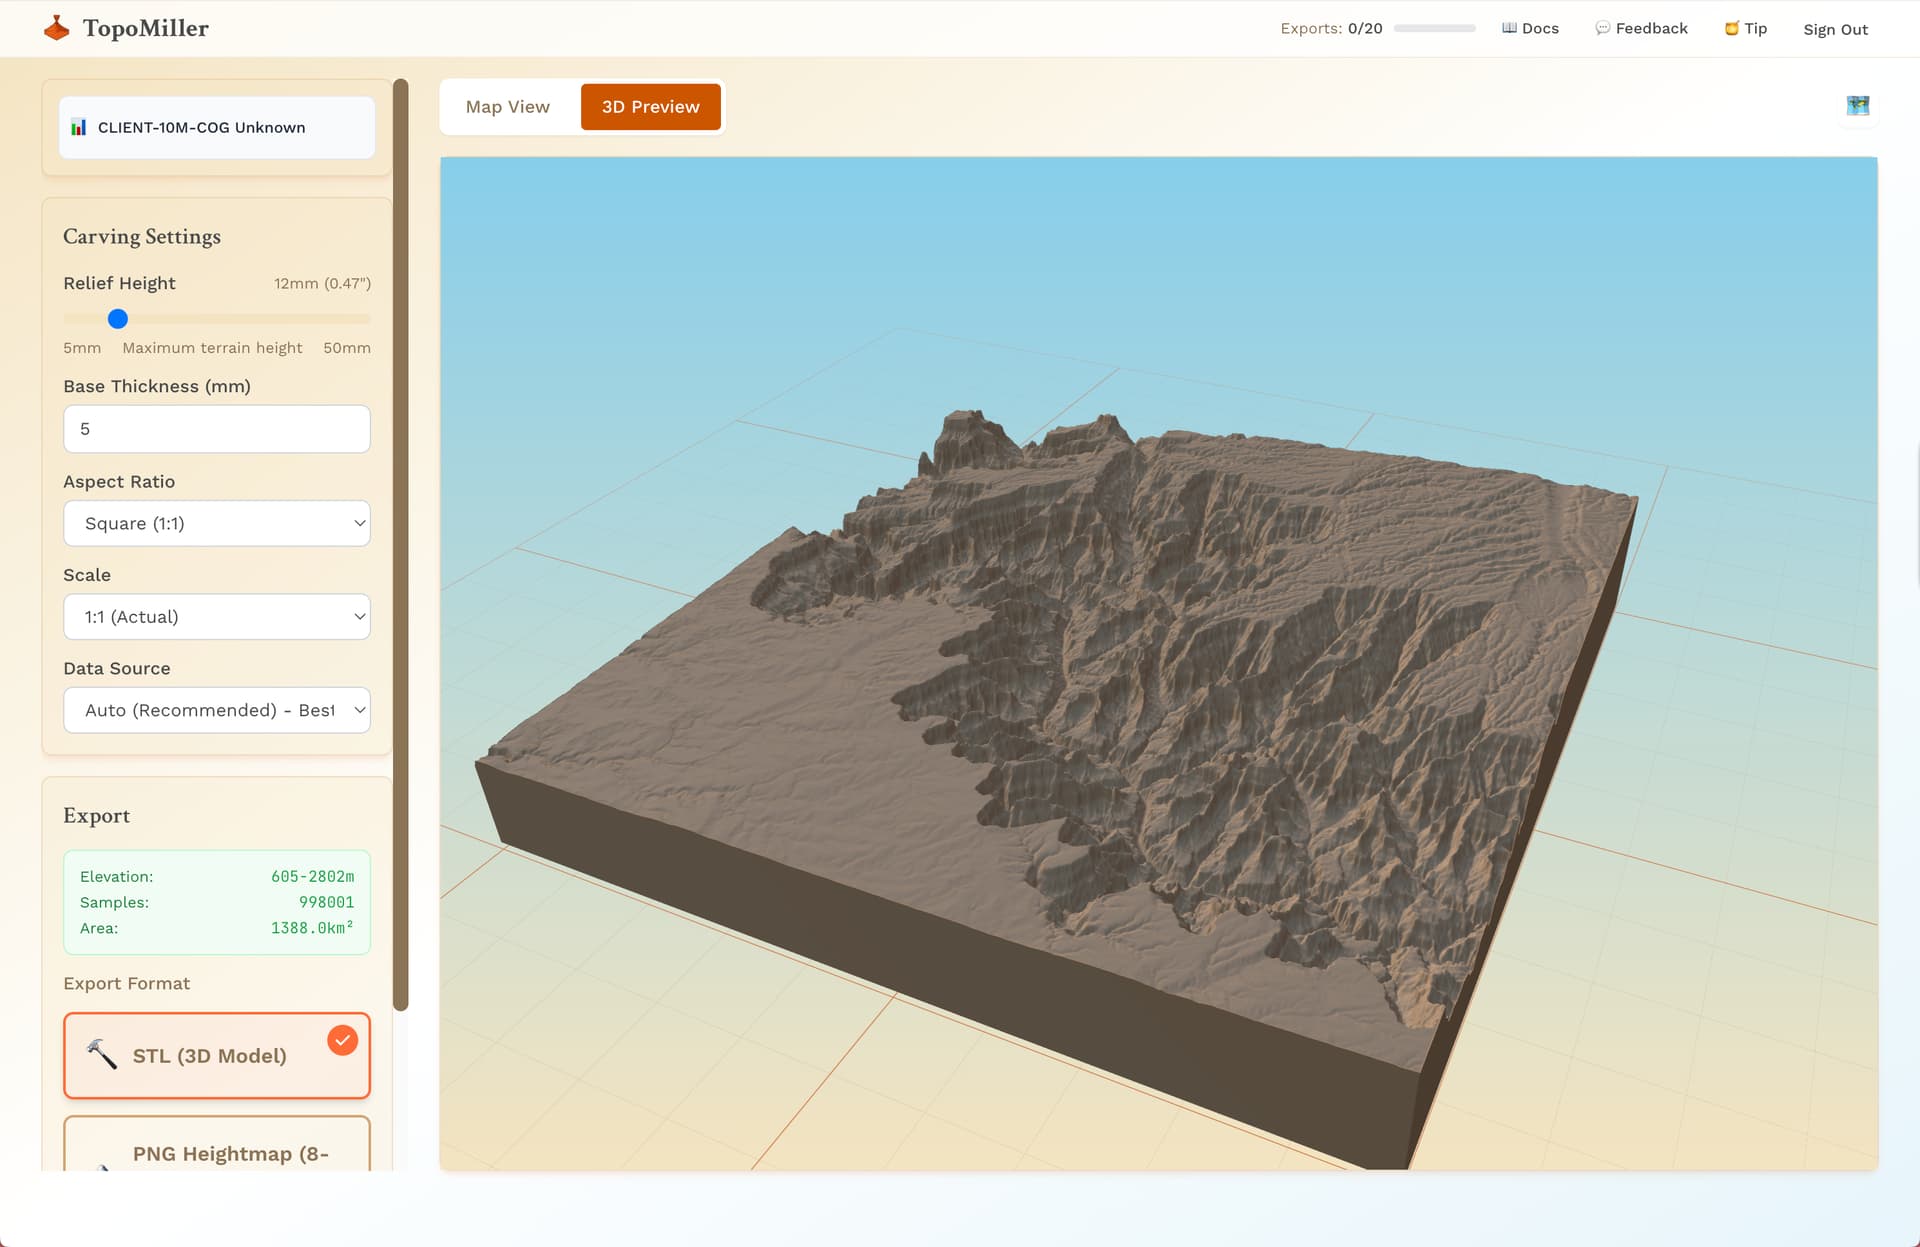1920x1247 pixels.
Task: Click the Tip honey pot icon
Action: coord(1731,28)
